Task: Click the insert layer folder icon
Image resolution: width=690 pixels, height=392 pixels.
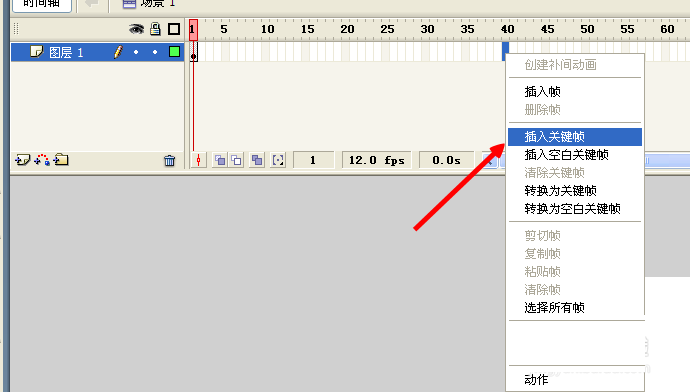Action: coord(61,160)
